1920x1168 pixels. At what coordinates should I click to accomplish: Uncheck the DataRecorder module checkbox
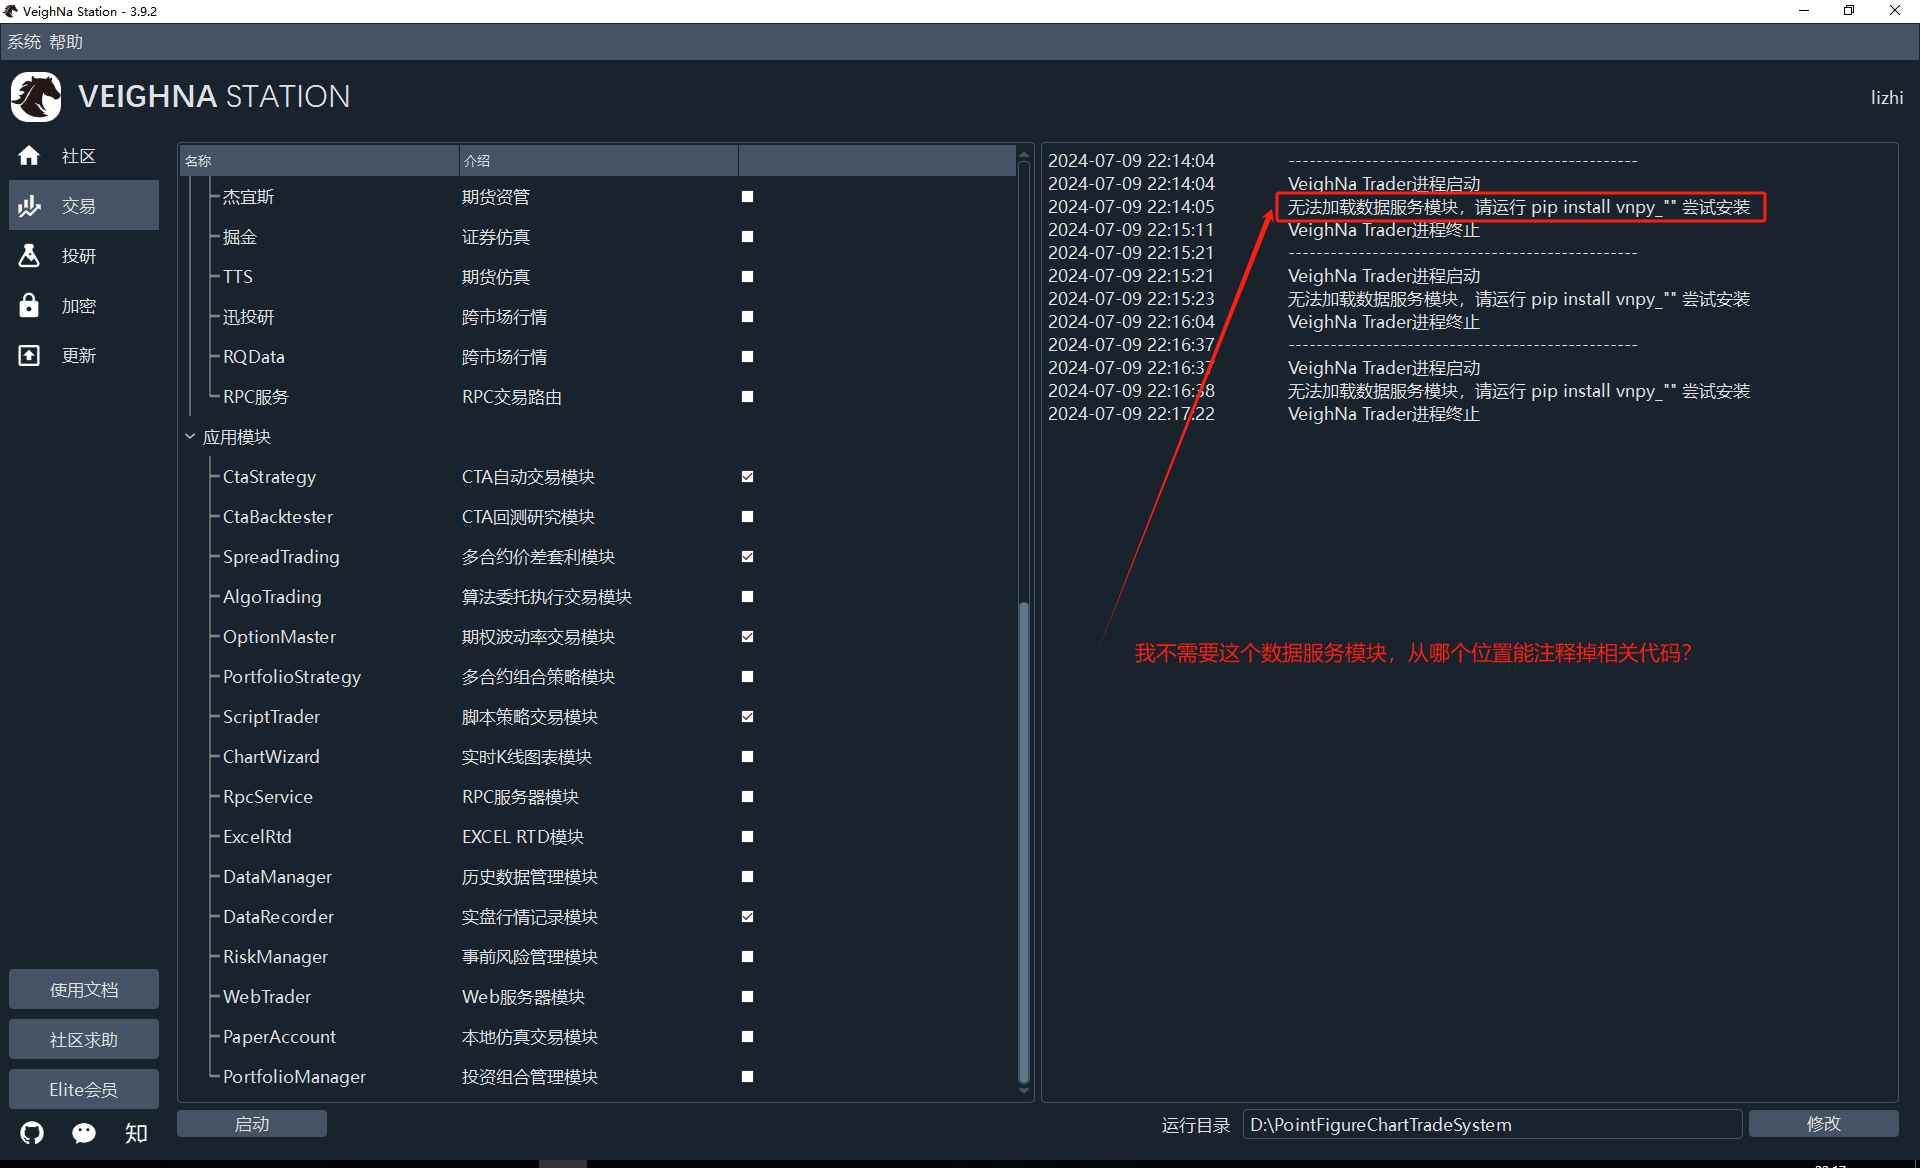pyautogui.click(x=747, y=917)
